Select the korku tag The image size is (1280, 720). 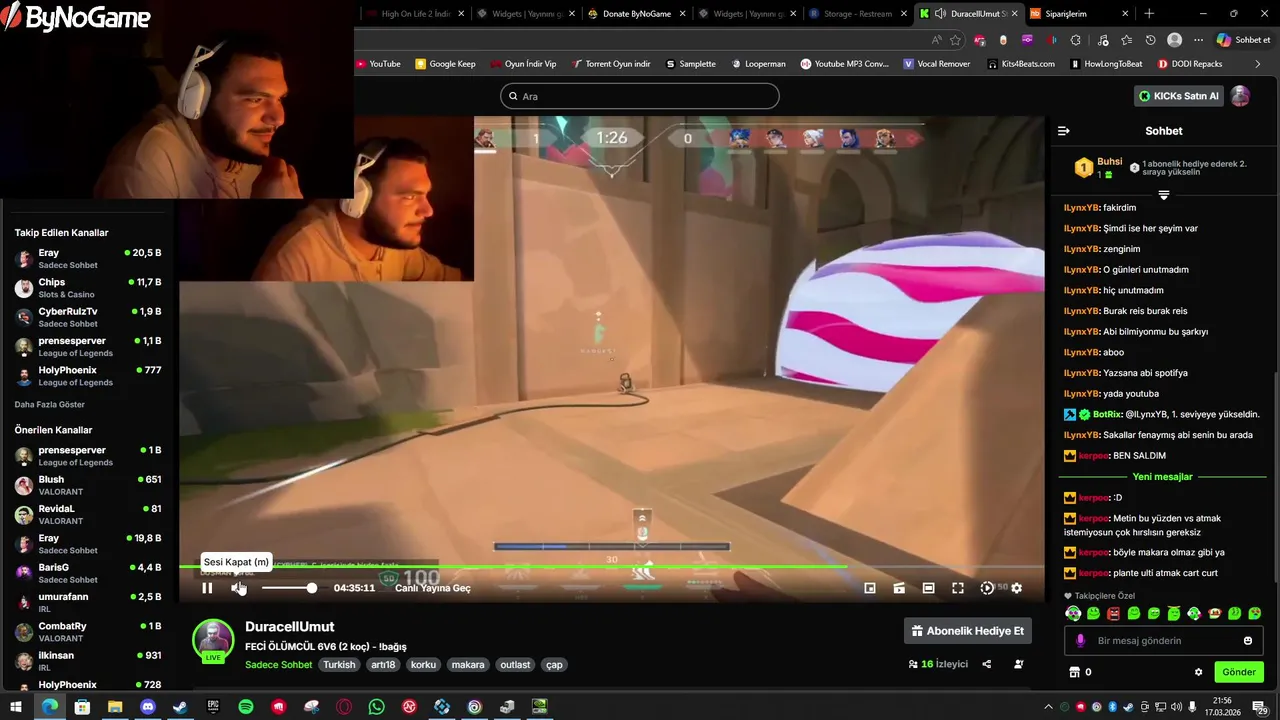click(x=423, y=664)
